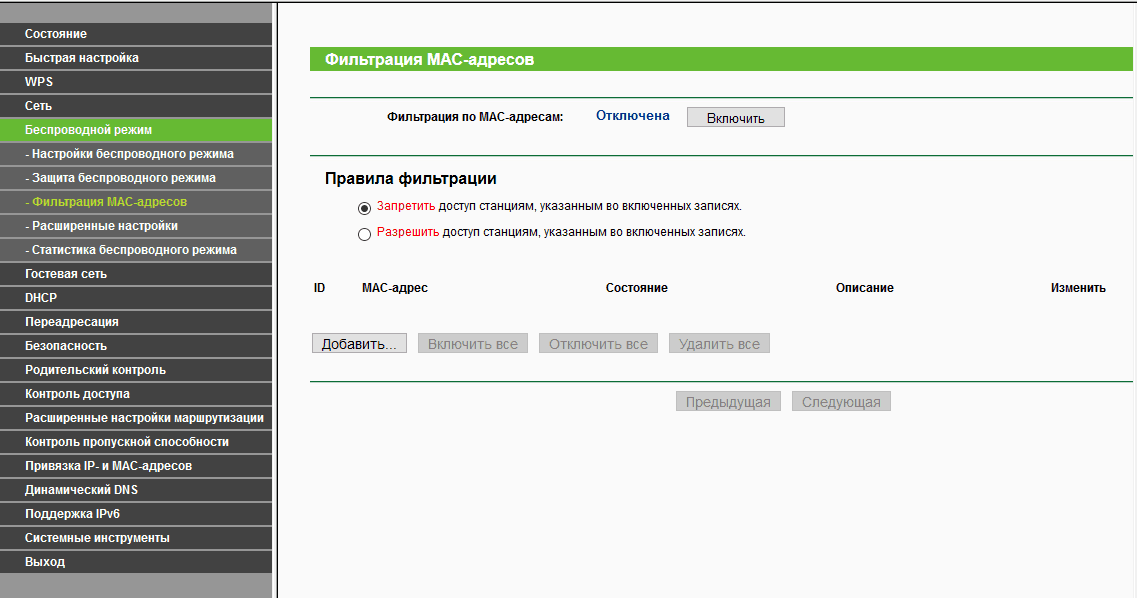Viewport: 1137px width, 598px height.
Task: Open Контроль доступа section
Action: (x=136, y=394)
